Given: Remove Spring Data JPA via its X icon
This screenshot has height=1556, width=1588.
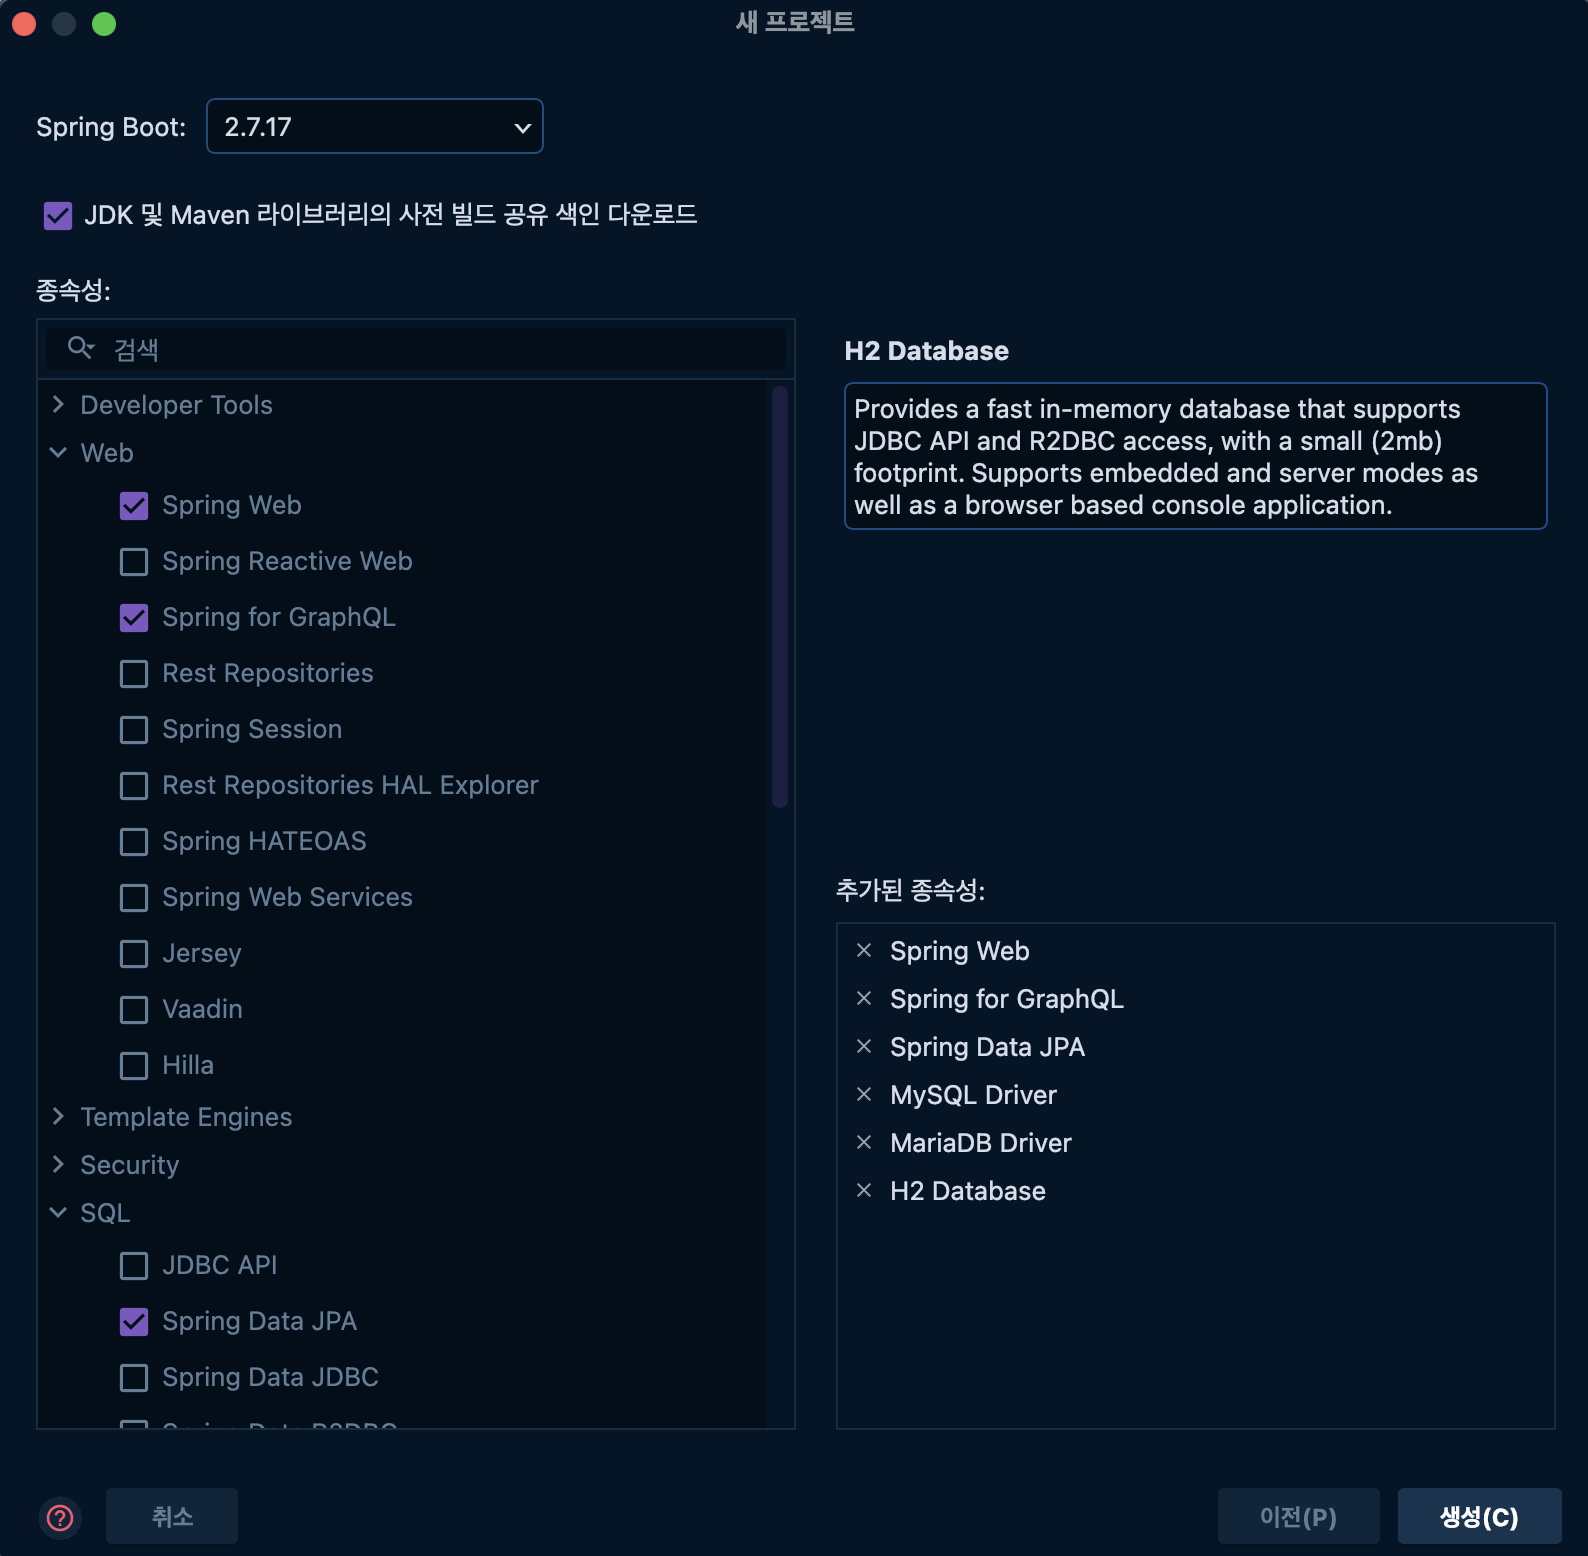Looking at the screenshot, I should click(x=864, y=1047).
